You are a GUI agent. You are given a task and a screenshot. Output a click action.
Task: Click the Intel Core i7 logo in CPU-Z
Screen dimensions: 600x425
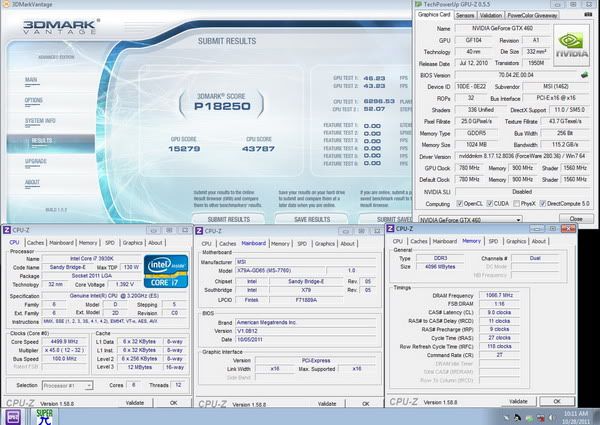166,271
